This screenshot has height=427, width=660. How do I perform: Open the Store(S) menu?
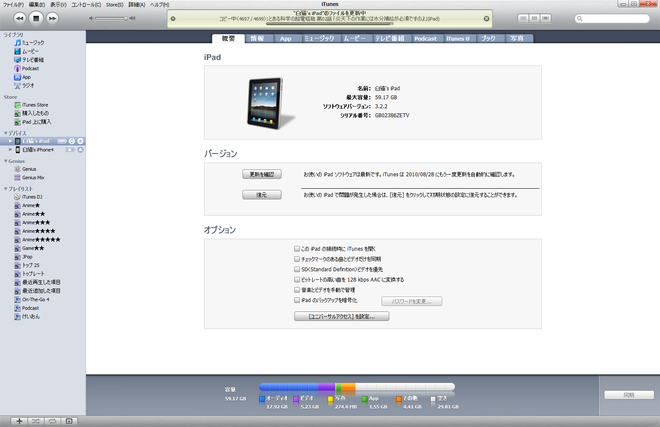coord(114,5)
